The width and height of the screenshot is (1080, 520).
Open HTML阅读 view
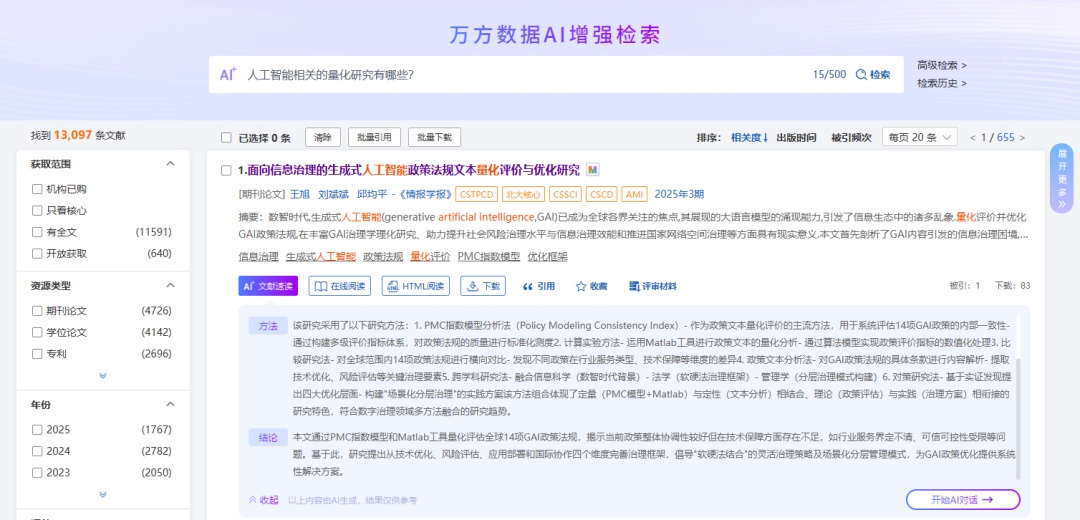(x=415, y=286)
